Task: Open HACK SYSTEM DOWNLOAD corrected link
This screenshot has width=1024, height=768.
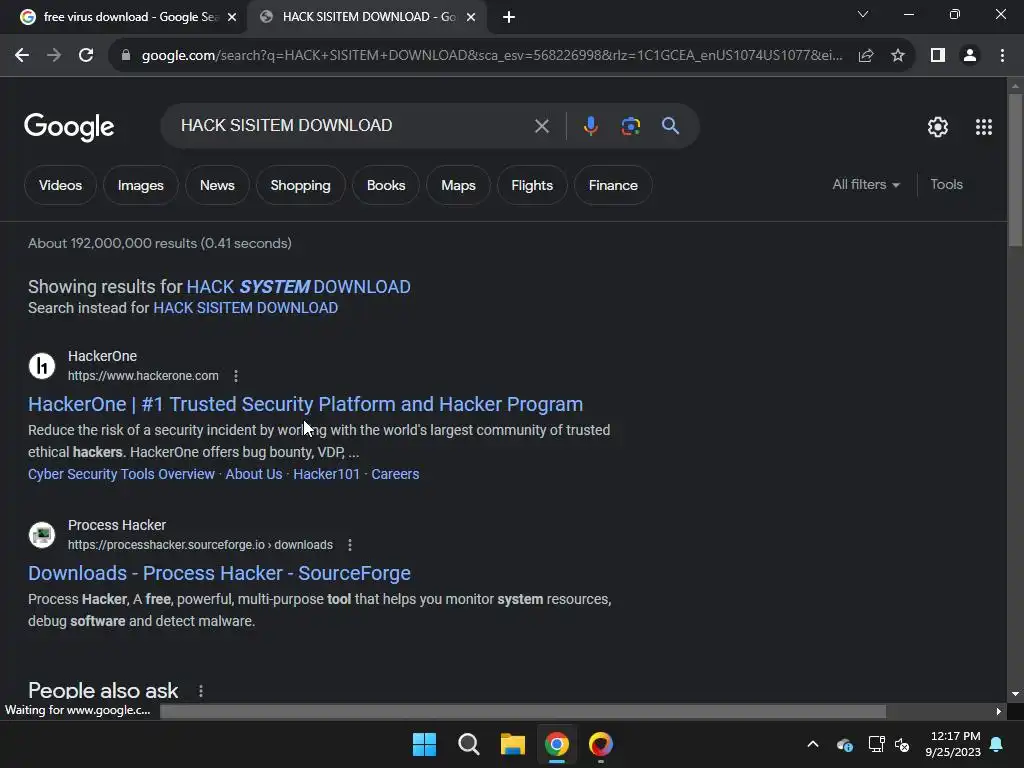Action: pyautogui.click(x=298, y=287)
